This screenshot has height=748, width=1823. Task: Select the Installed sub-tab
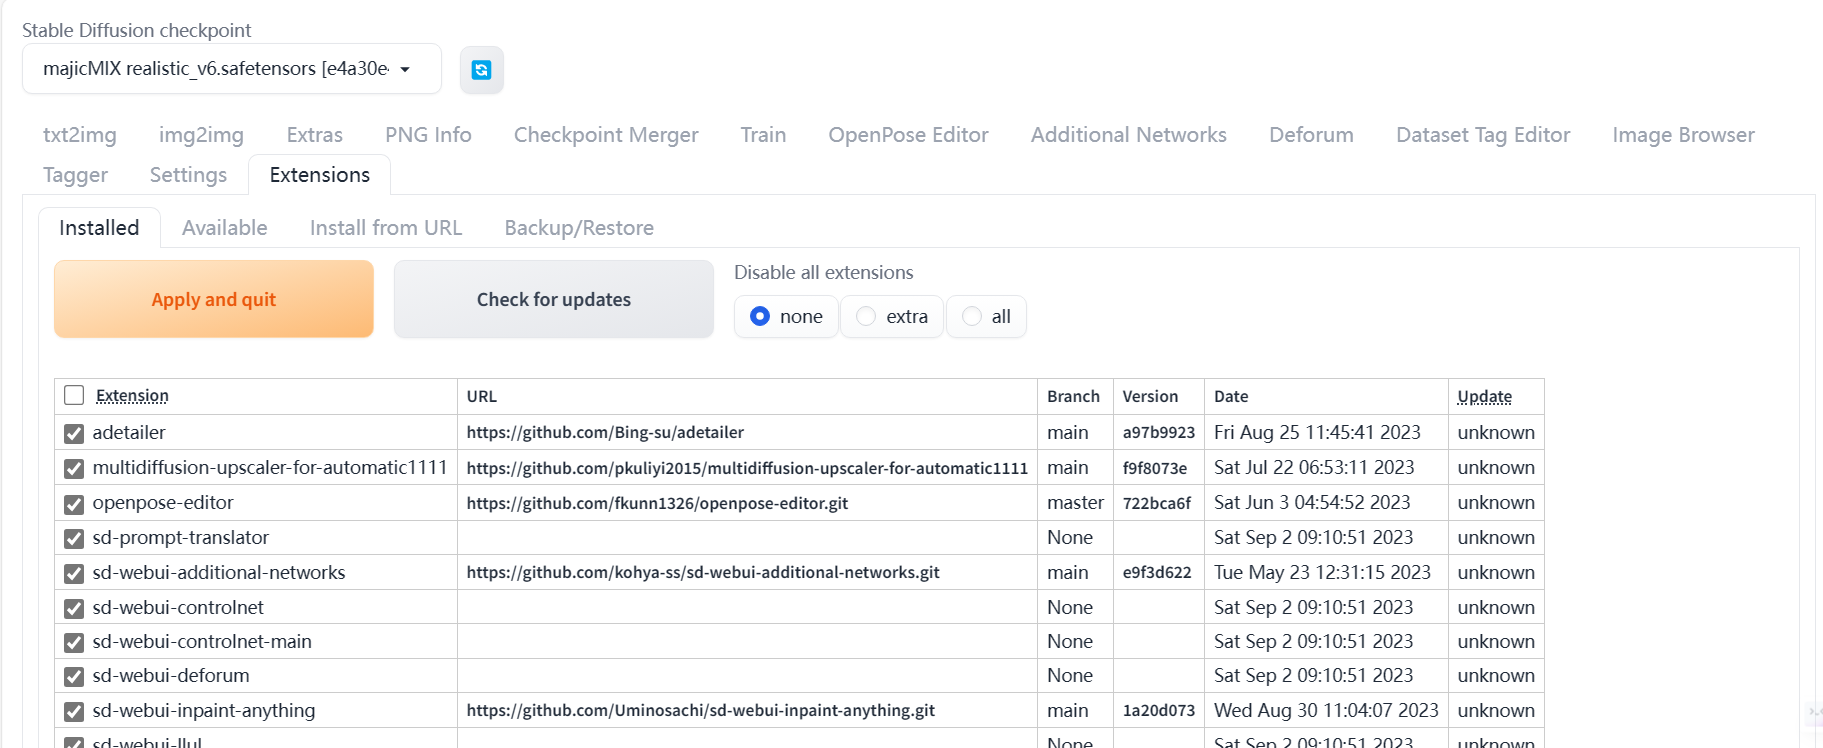pos(99,228)
